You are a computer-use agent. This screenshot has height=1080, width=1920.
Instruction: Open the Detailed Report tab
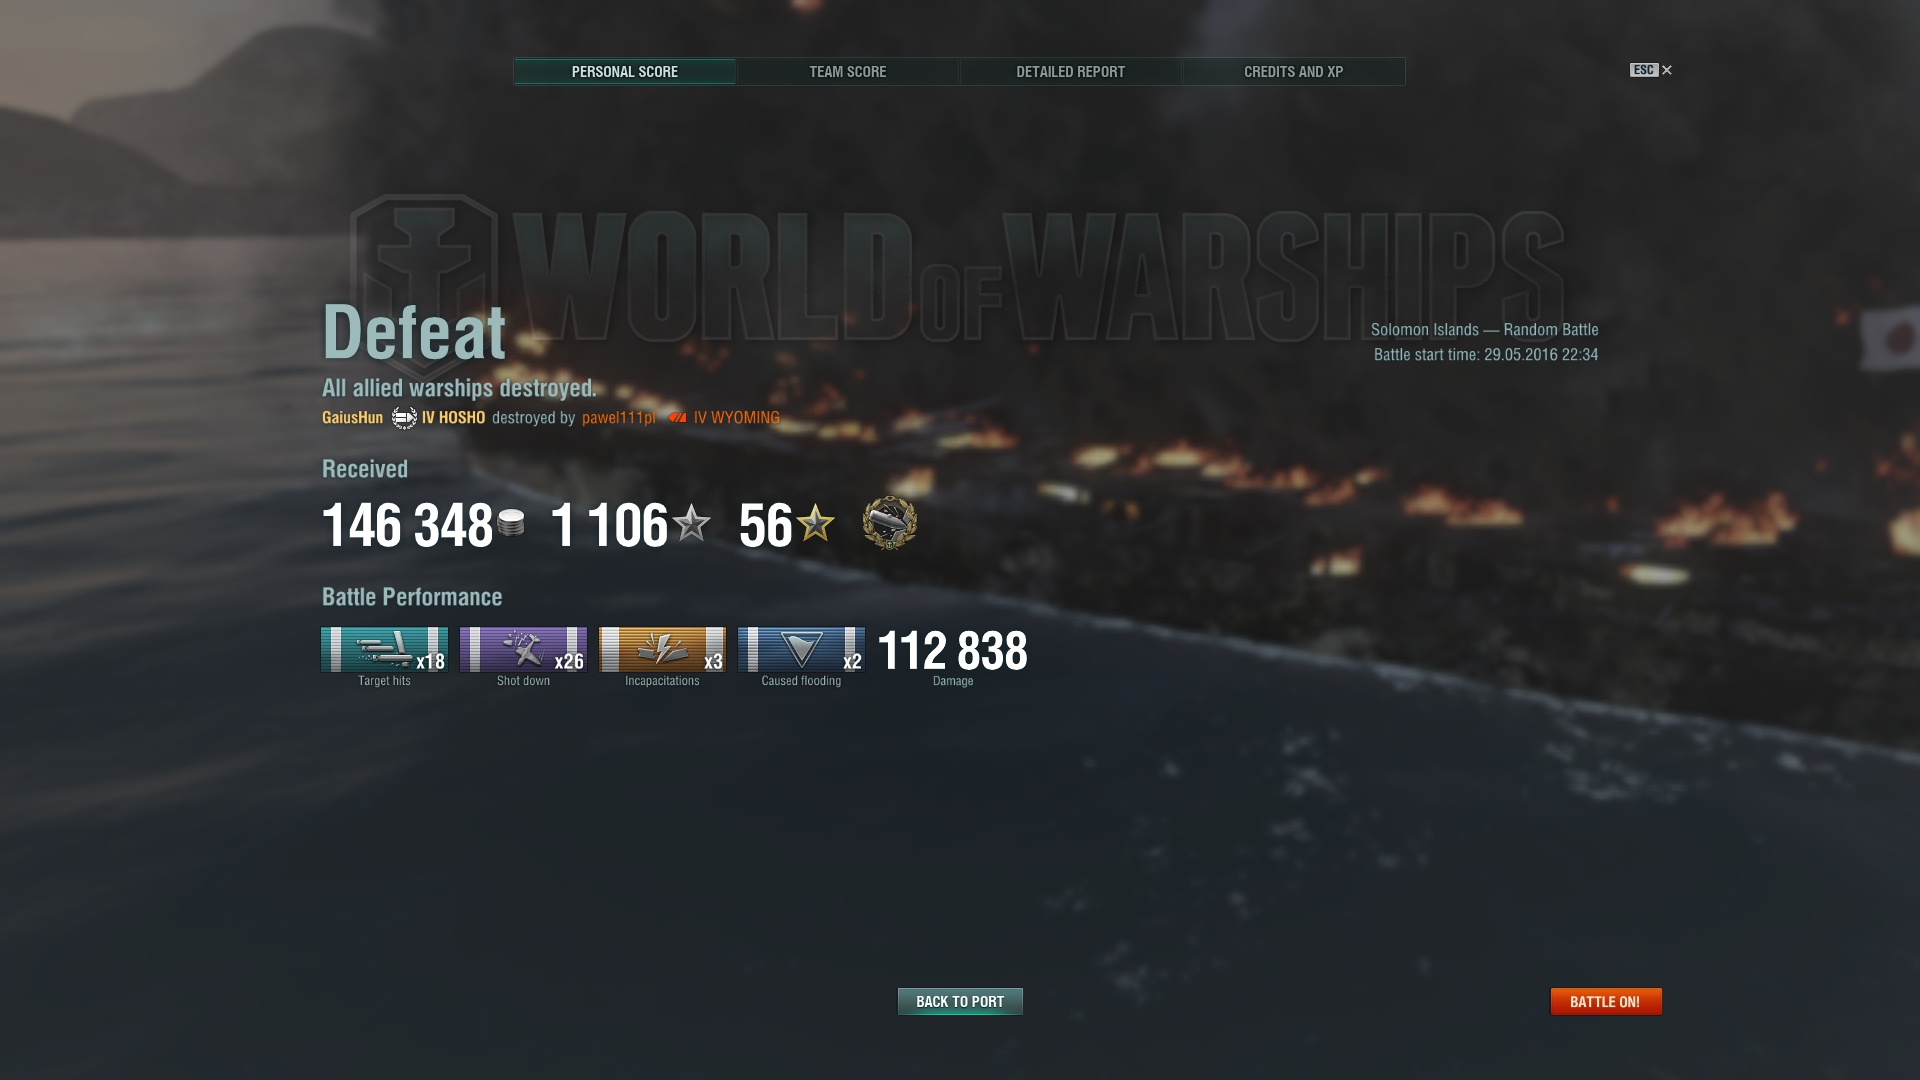1070,72
